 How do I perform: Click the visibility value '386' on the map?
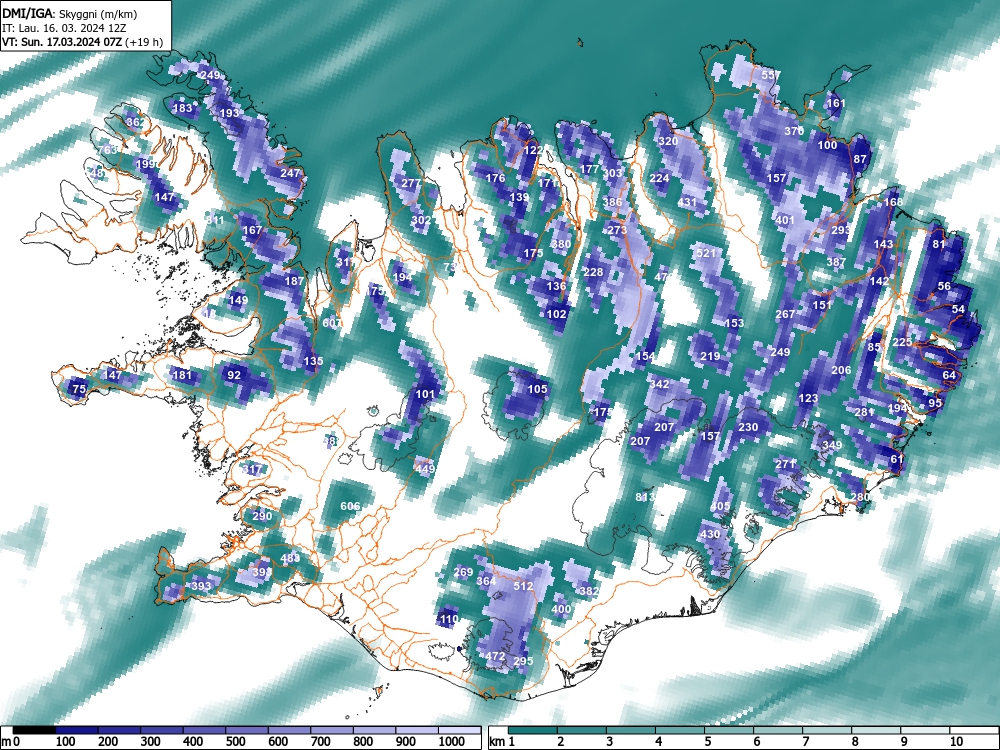(x=612, y=202)
